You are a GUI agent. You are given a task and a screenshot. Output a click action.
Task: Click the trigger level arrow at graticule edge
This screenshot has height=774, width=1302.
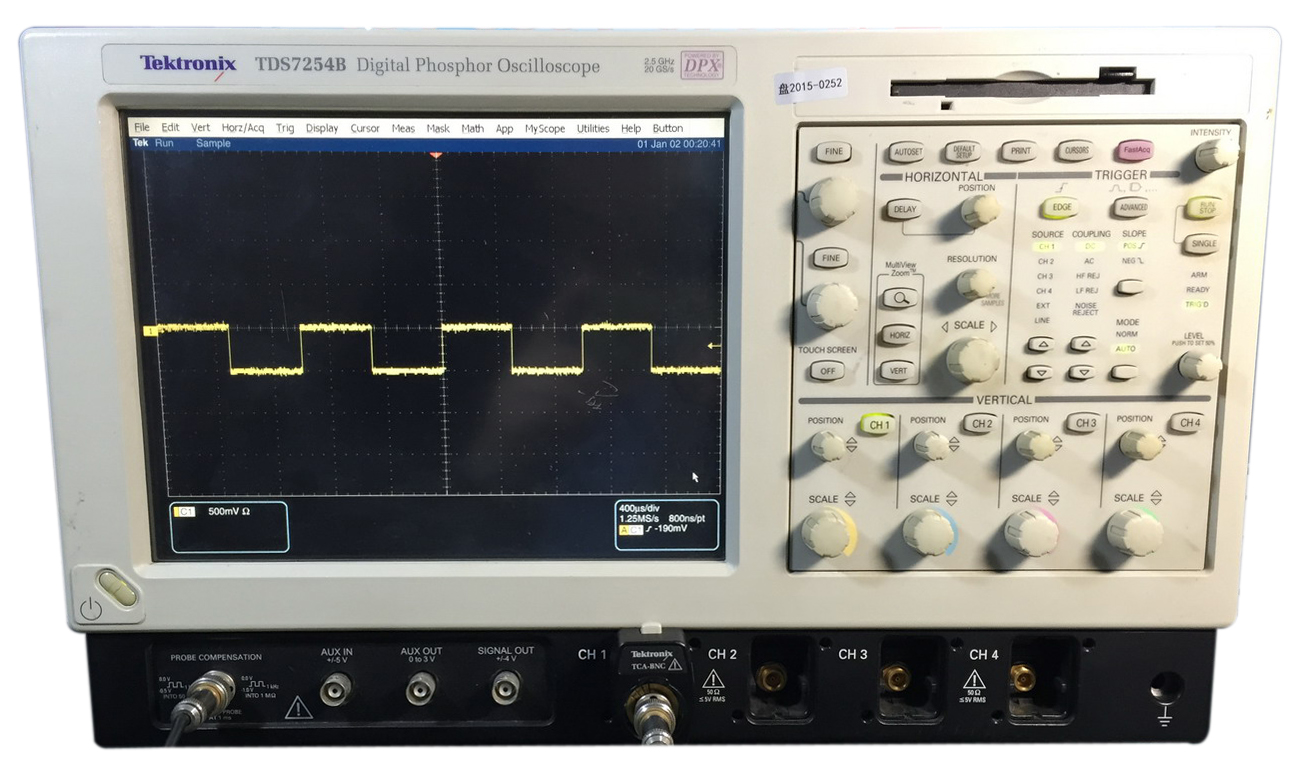pyautogui.click(x=713, y=347)
